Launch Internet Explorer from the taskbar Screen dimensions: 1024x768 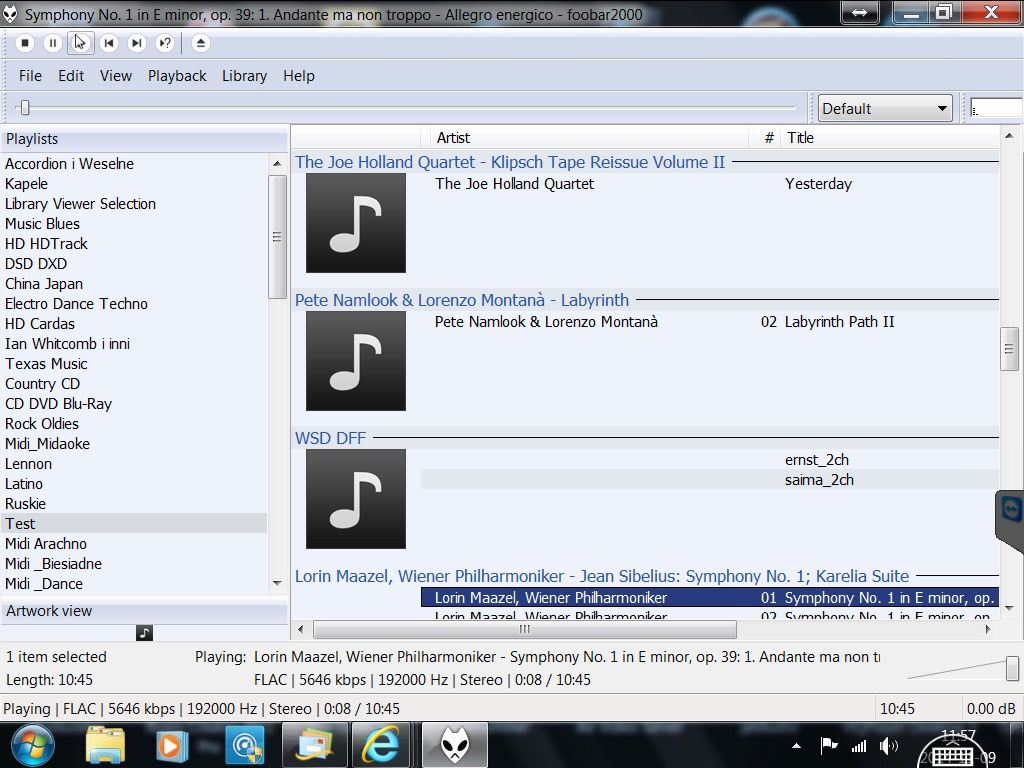[x=380, y=745]
